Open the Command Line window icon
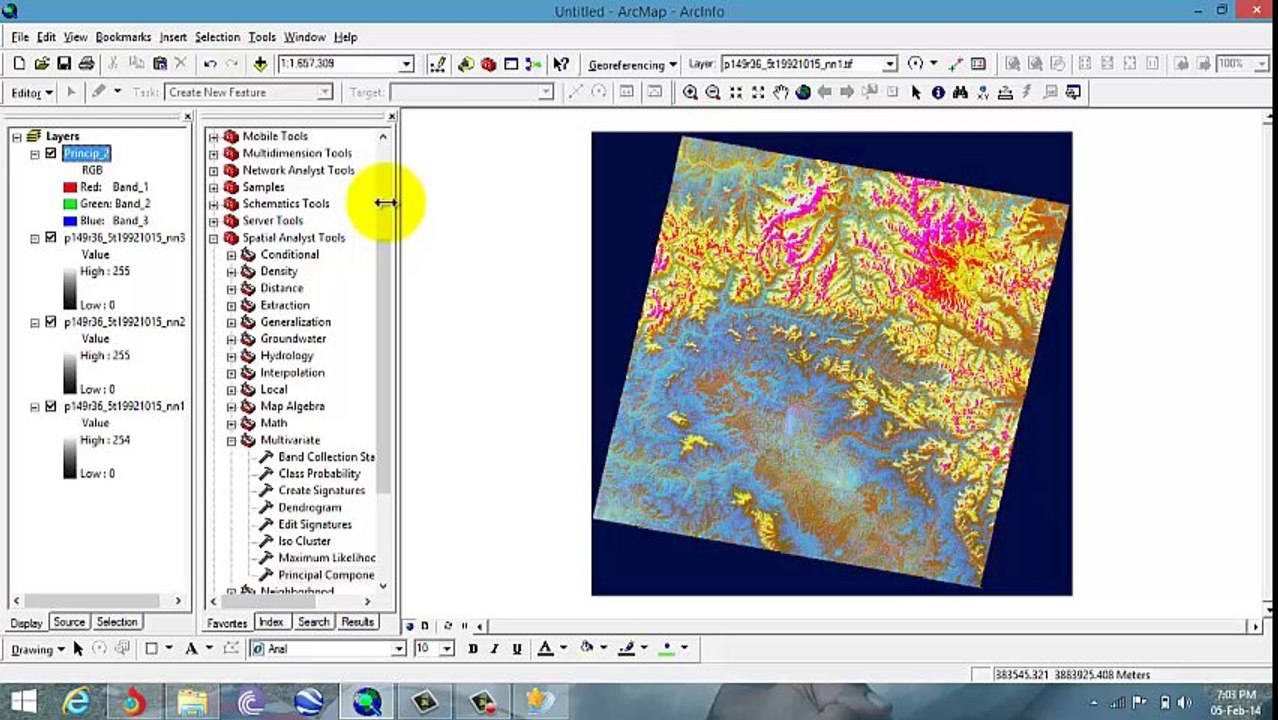 pos(511,64)
